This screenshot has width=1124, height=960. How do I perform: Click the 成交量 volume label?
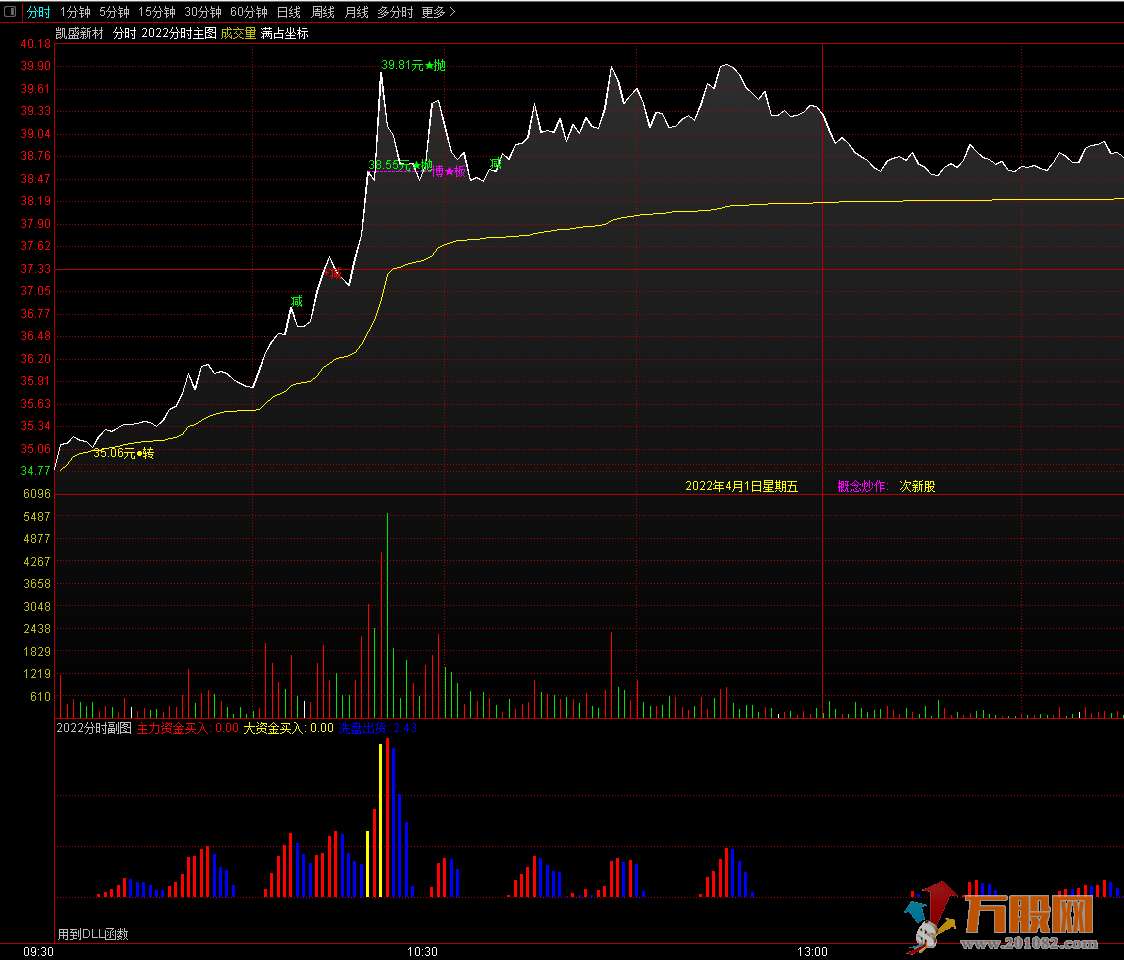pyautogui.click(x=238, y=33)
